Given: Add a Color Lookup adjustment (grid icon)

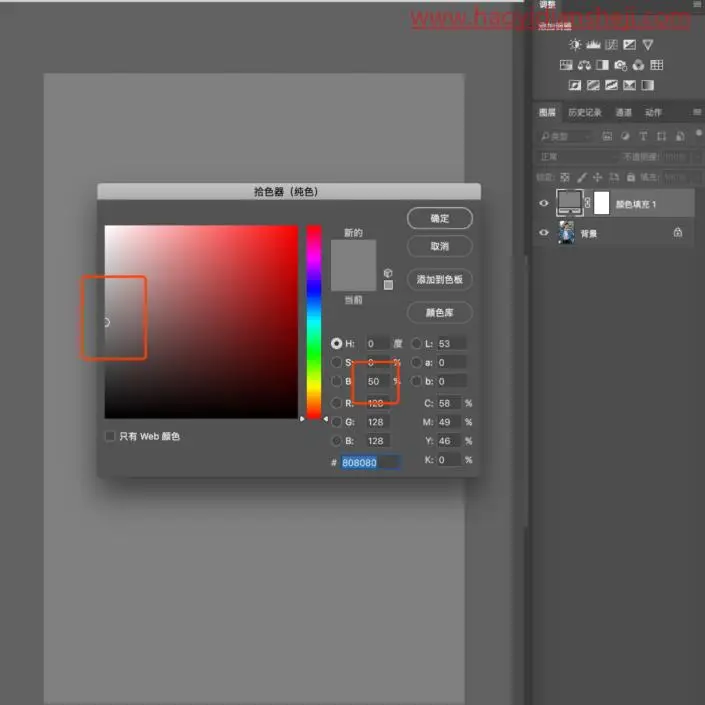Looking at the screenshot, I should coord(656,65).
